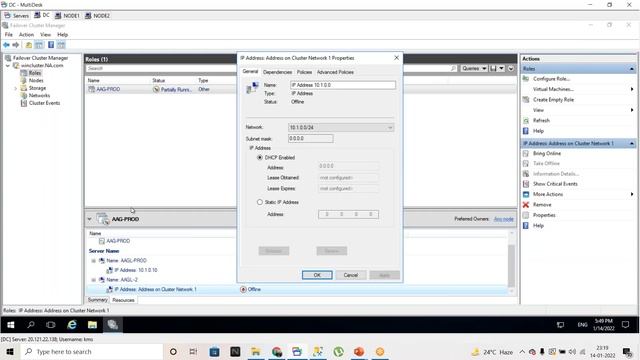The image size is (640, 360).
Task: Collapse the Name: AAGL-PROD resource node
Action: (93, 260)
